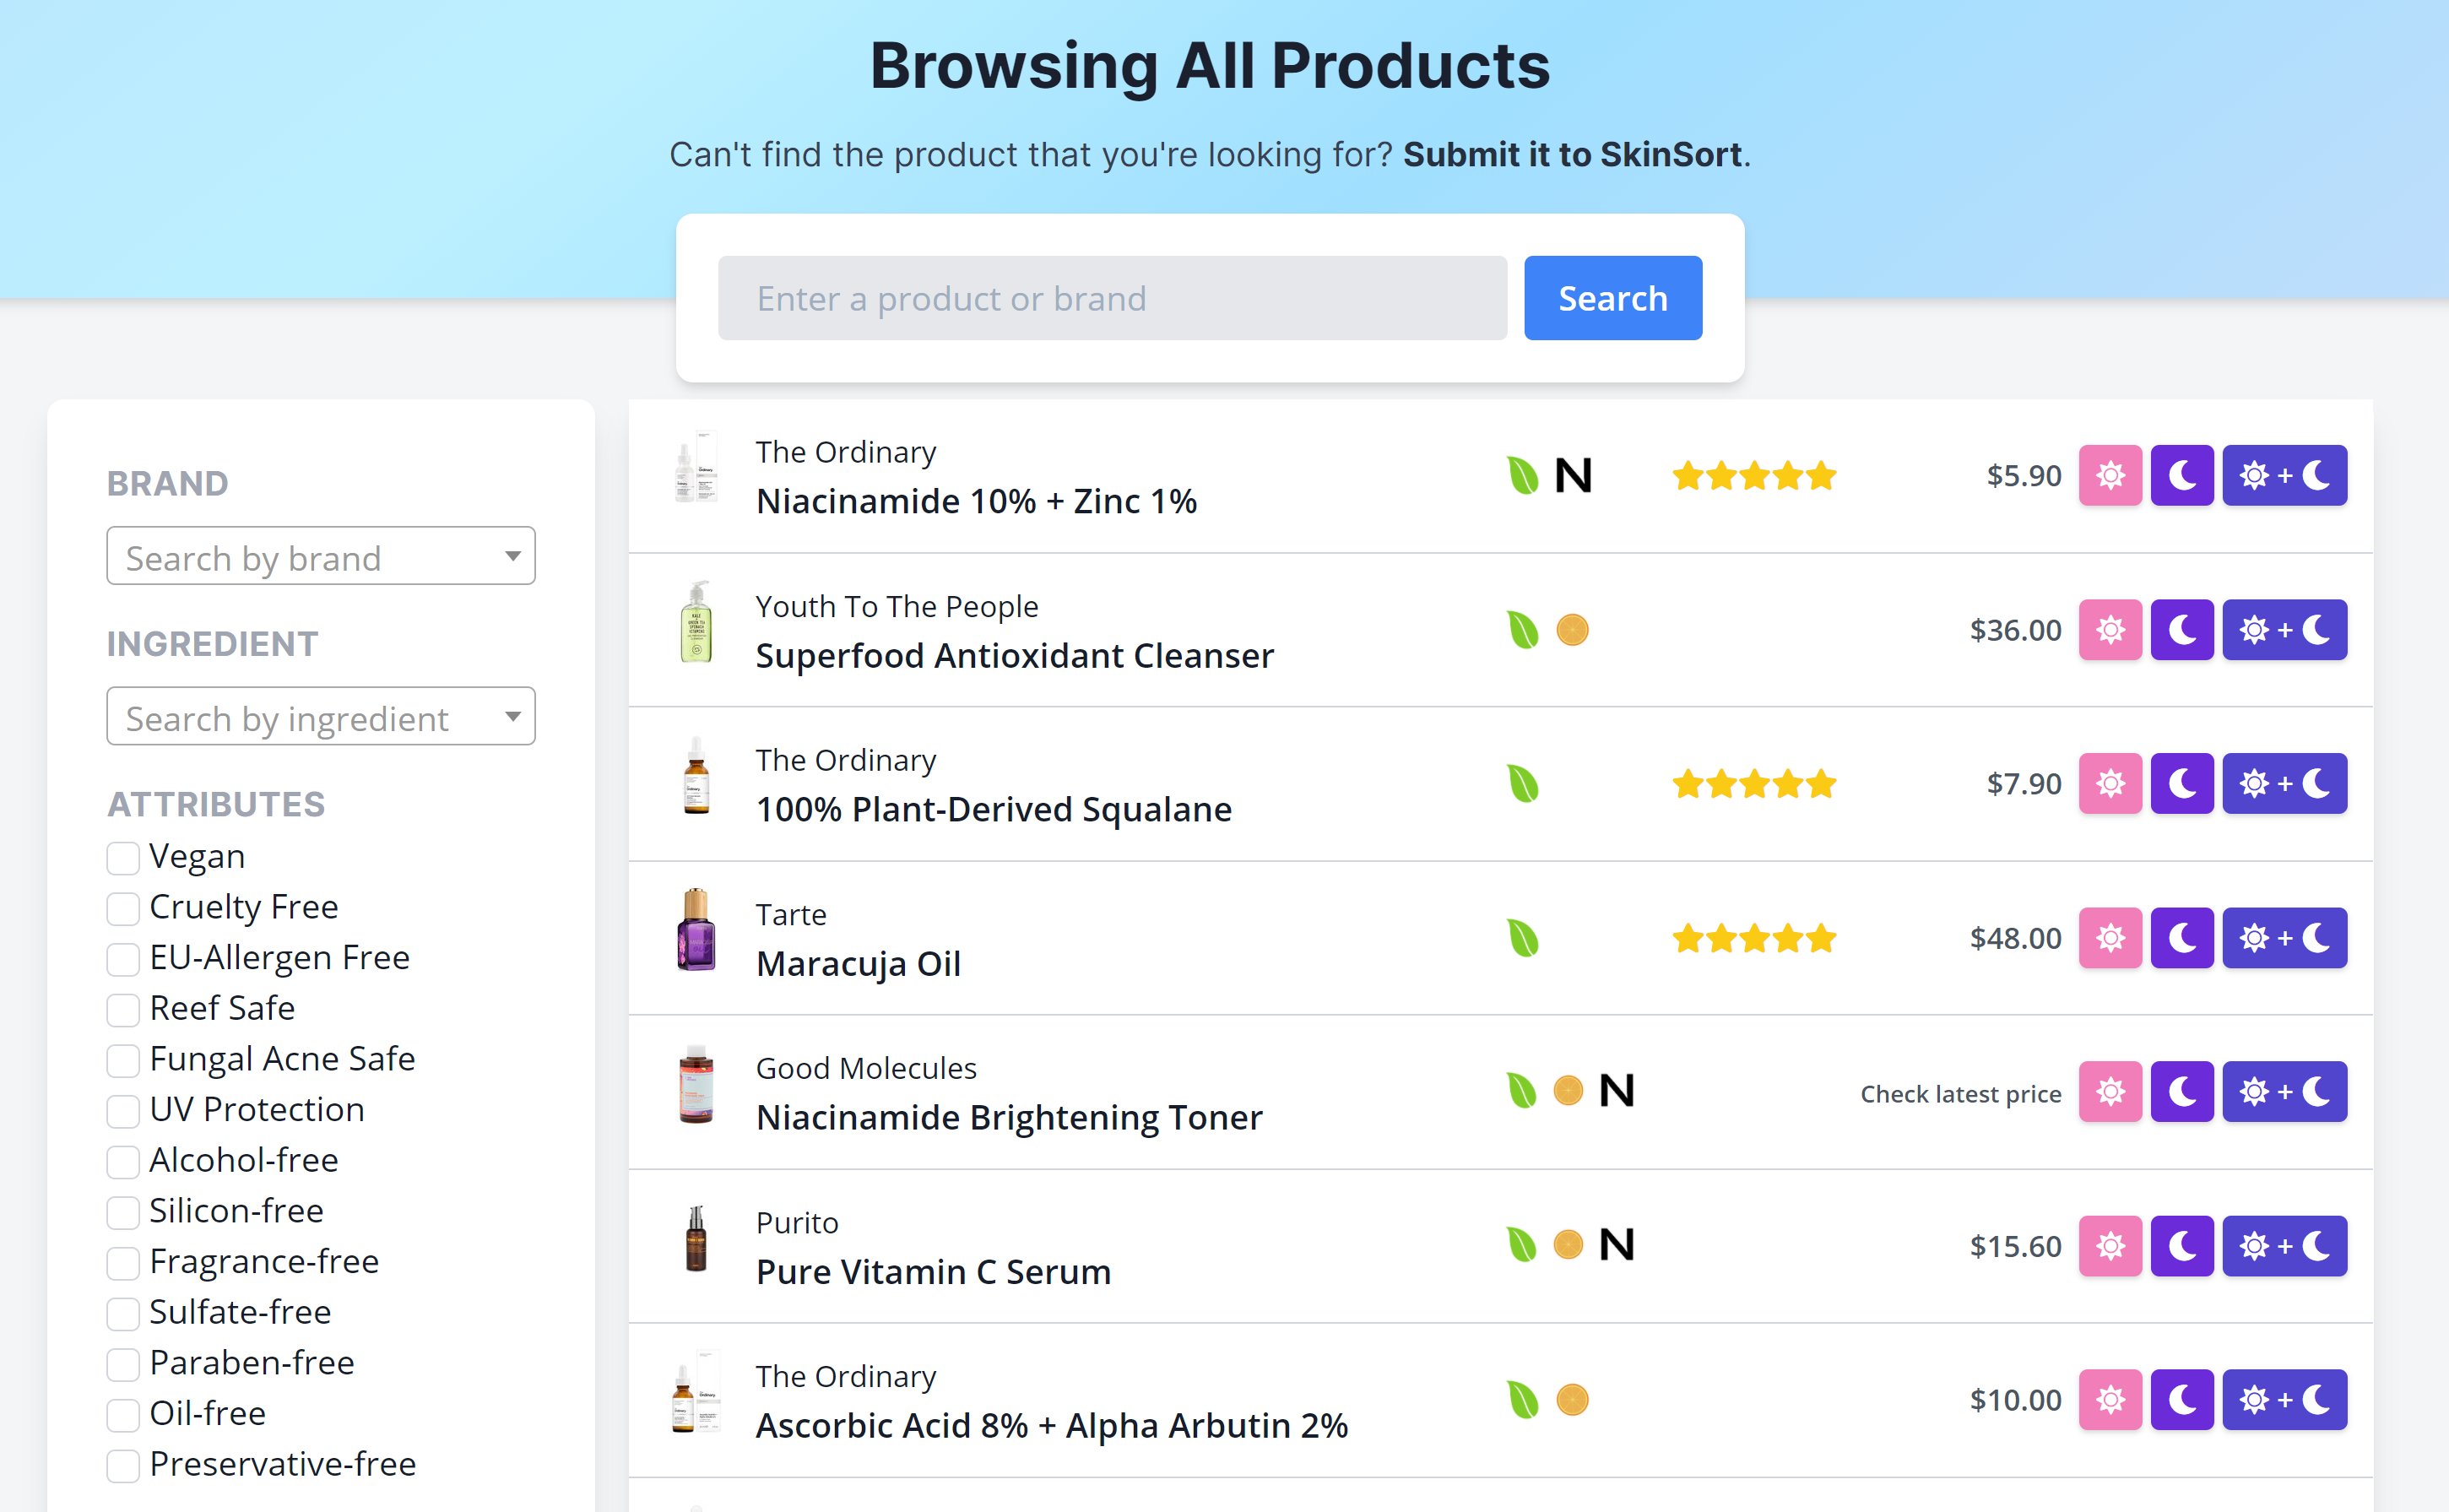Enable the Sulfate-free filter

click(123, 1313)
